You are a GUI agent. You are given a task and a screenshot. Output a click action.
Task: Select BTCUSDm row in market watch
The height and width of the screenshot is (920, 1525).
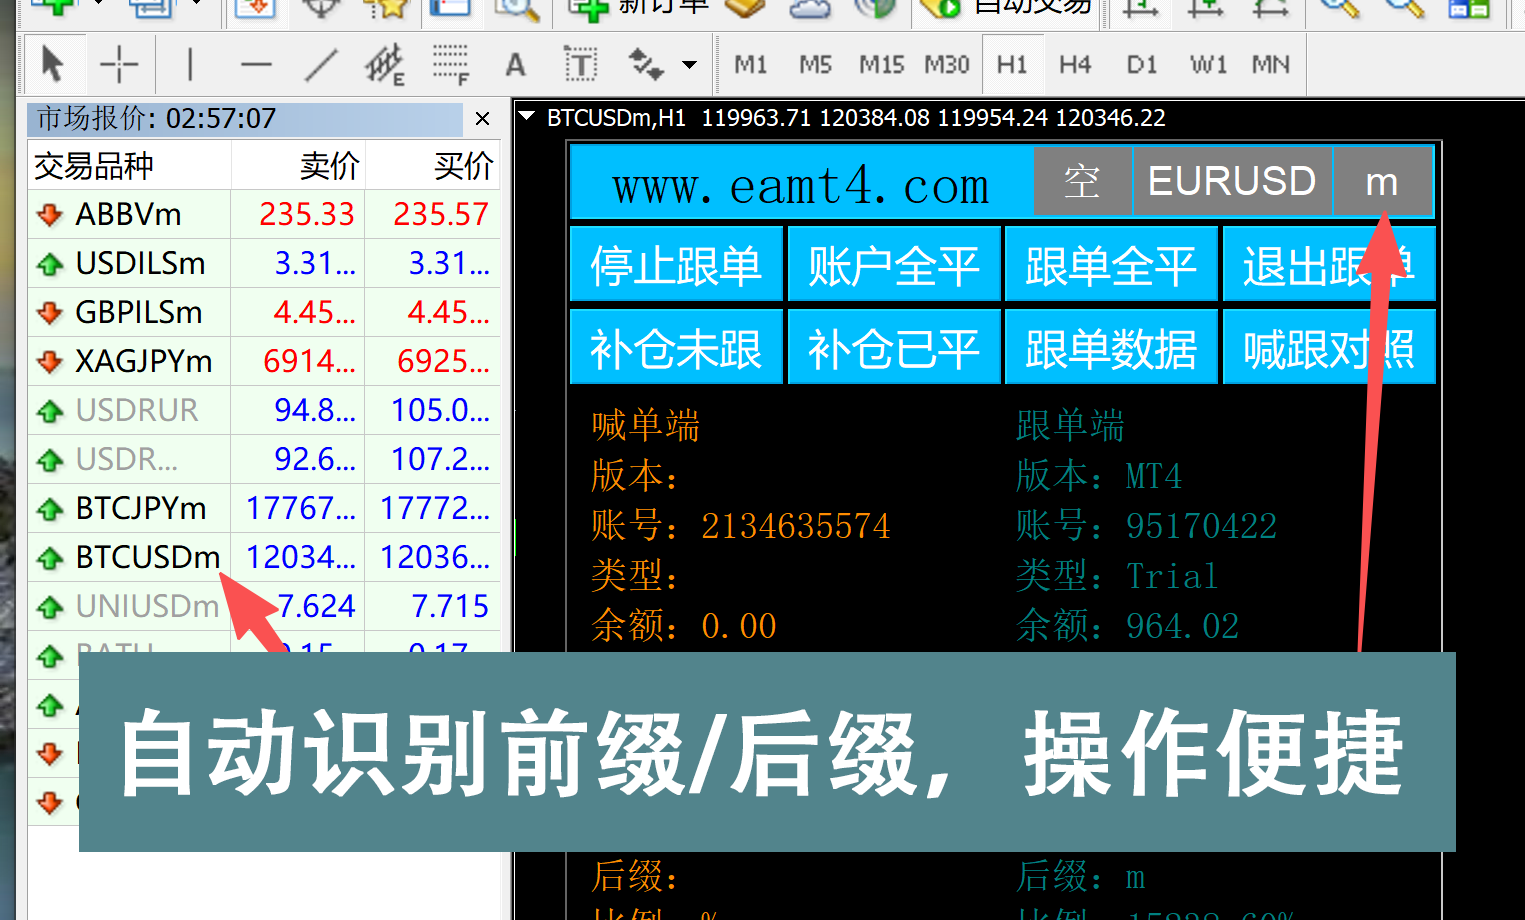click(x=148, y=557)
